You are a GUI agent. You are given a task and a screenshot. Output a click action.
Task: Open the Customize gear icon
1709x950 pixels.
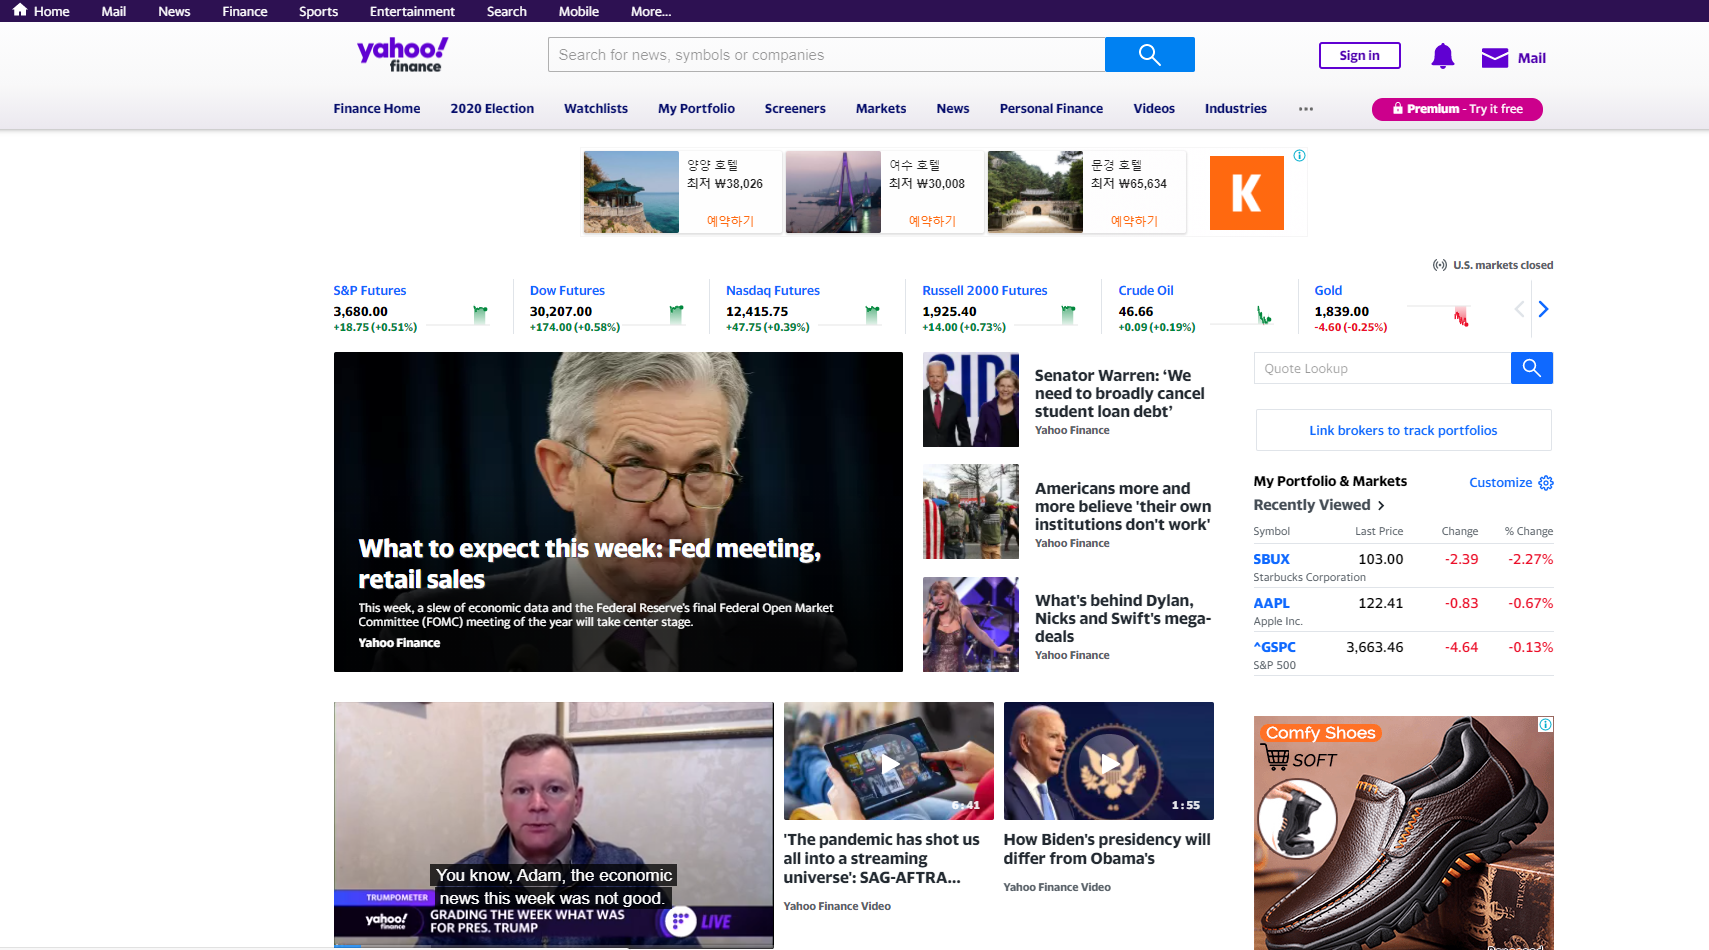1546,483
